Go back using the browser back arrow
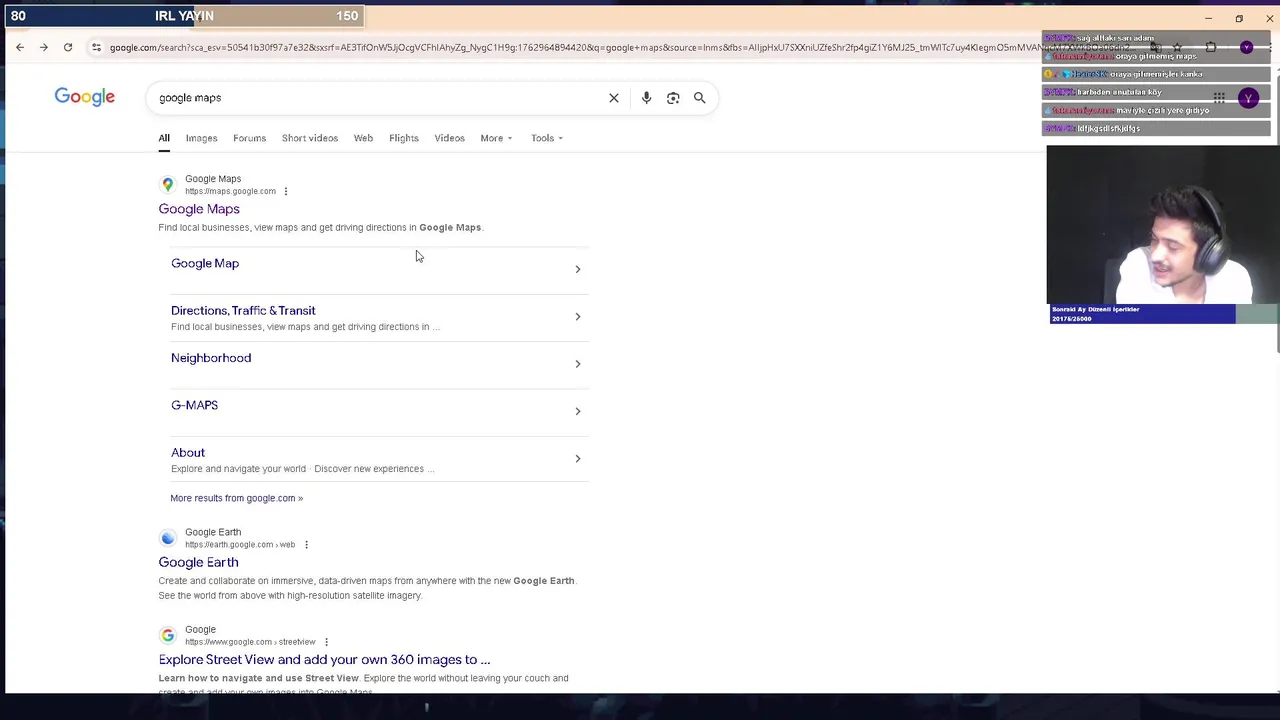The width and height of the screenshot is (1280, 720). point(20,47)
